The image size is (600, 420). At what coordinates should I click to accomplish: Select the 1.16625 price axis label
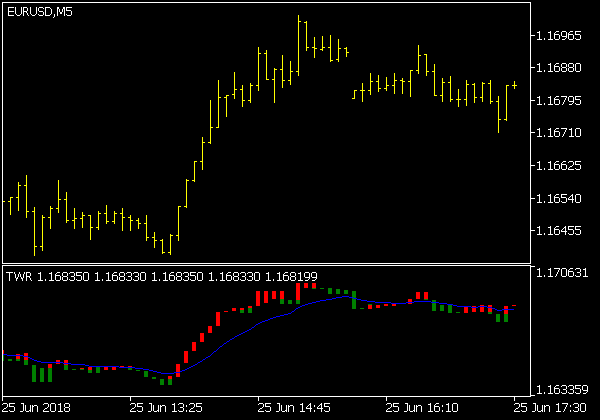coord(560,166)
